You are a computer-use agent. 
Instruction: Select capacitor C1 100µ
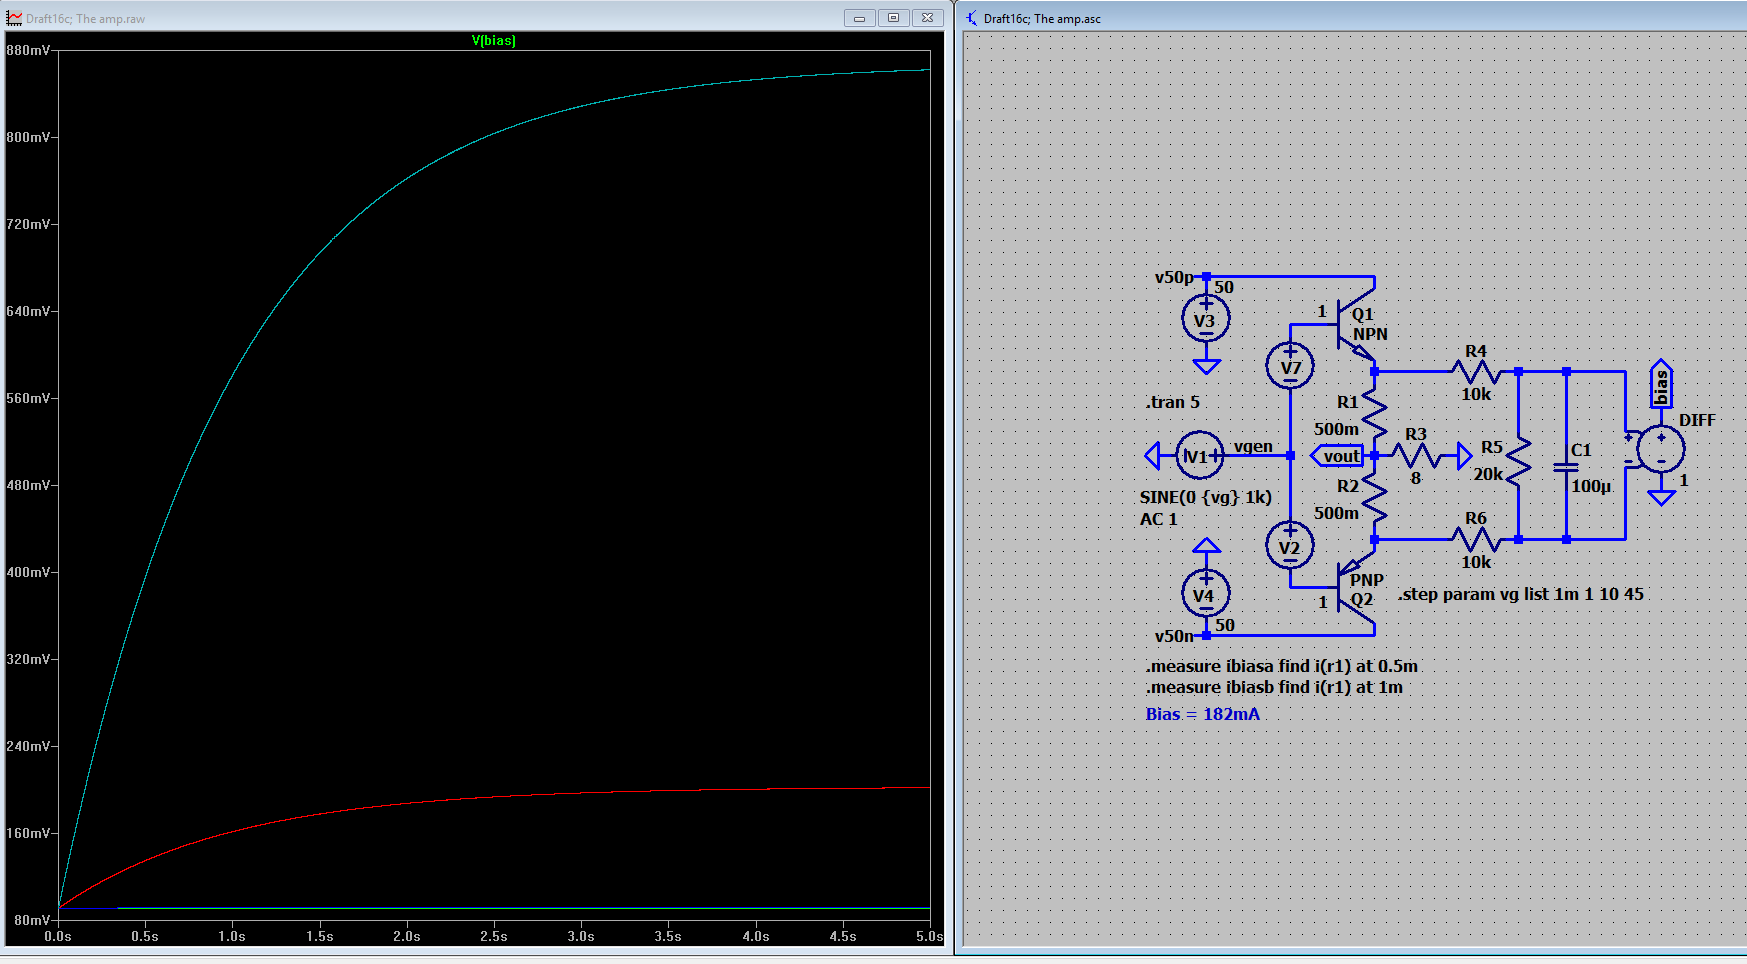1566,467
